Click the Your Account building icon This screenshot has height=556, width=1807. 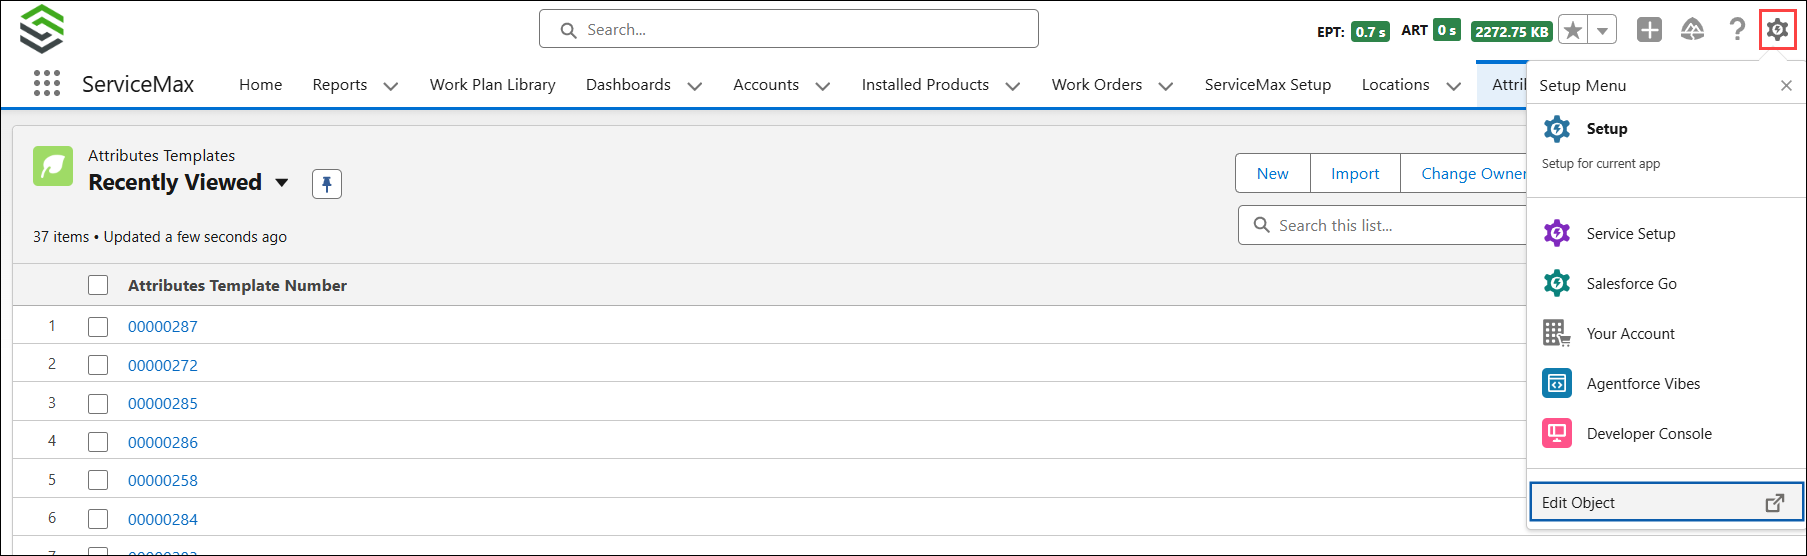(x=1557, y=333)
